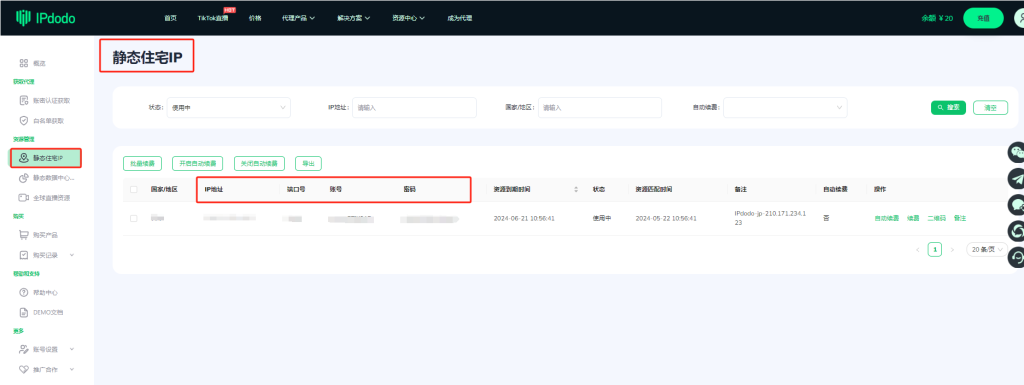This screenshot has width=1024, height=385.
Task: Expand 代理产品 menu
Action: pyautogui.click(x=298, y=18)
